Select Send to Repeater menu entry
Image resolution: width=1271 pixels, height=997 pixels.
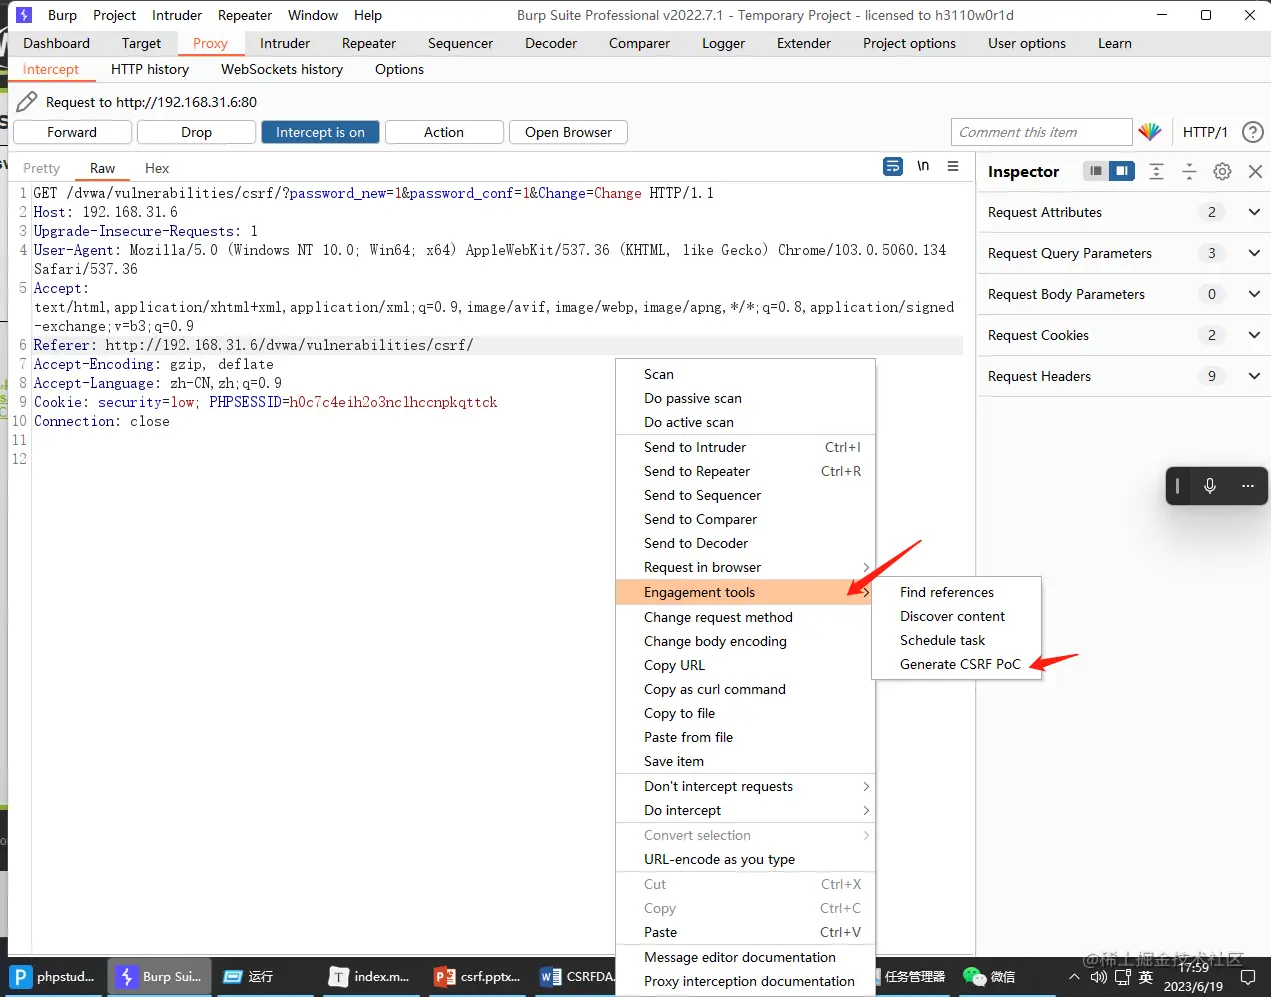(x=745, y=471)
